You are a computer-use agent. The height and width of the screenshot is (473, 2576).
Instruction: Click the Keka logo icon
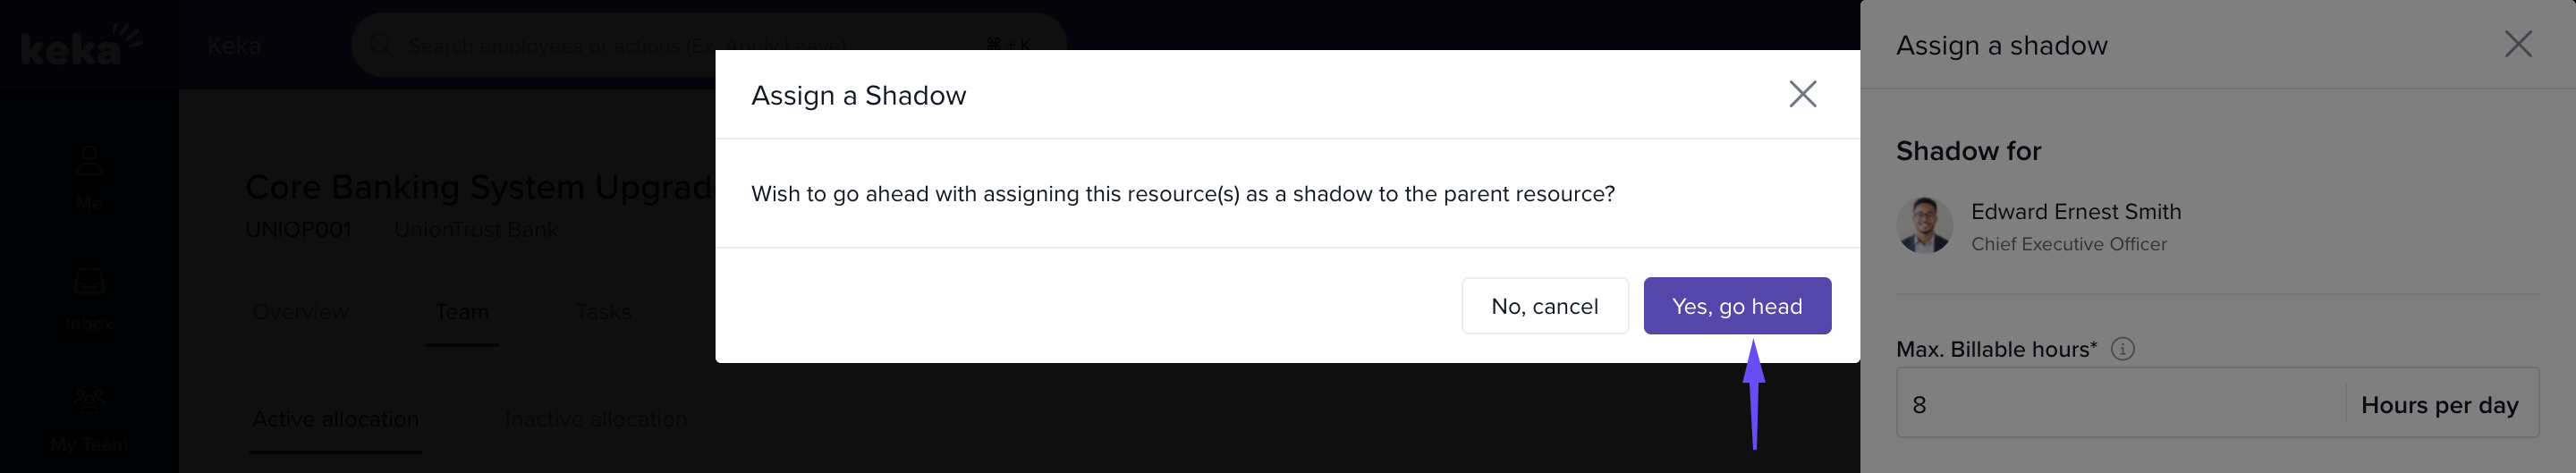point(80,45)
